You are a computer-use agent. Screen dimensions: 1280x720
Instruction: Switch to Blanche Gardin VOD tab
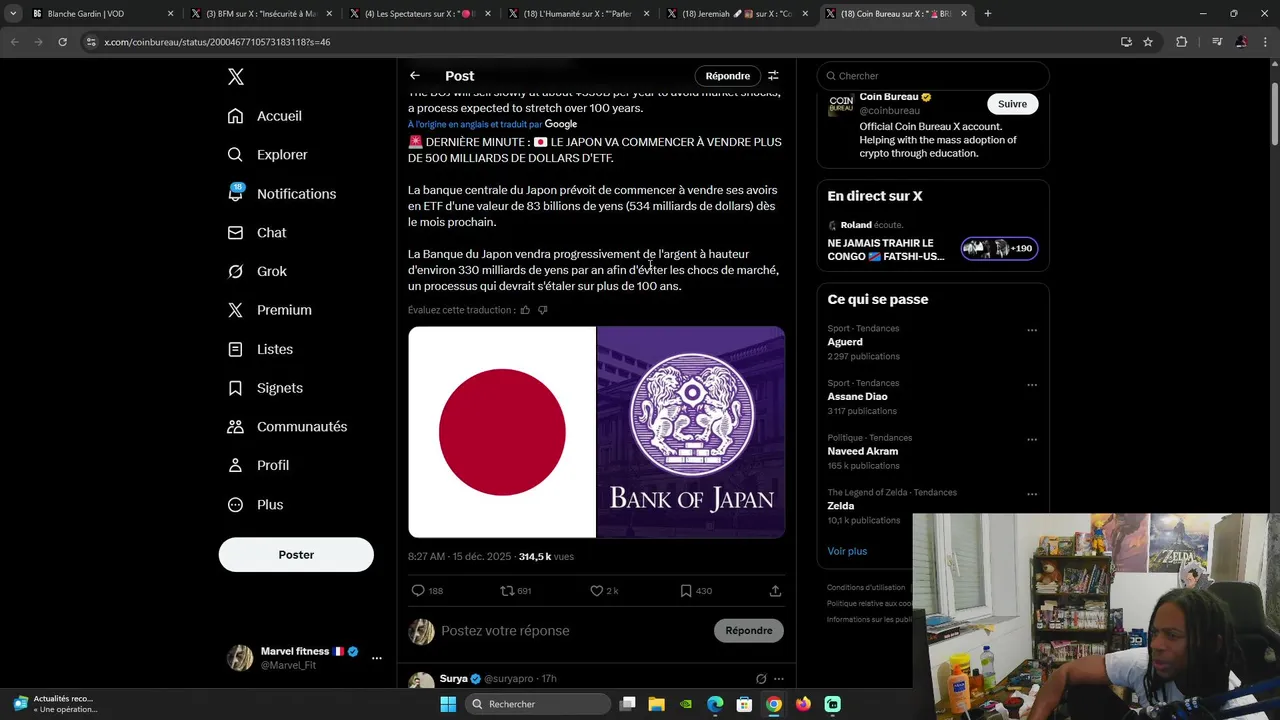(x=103, y=14)
